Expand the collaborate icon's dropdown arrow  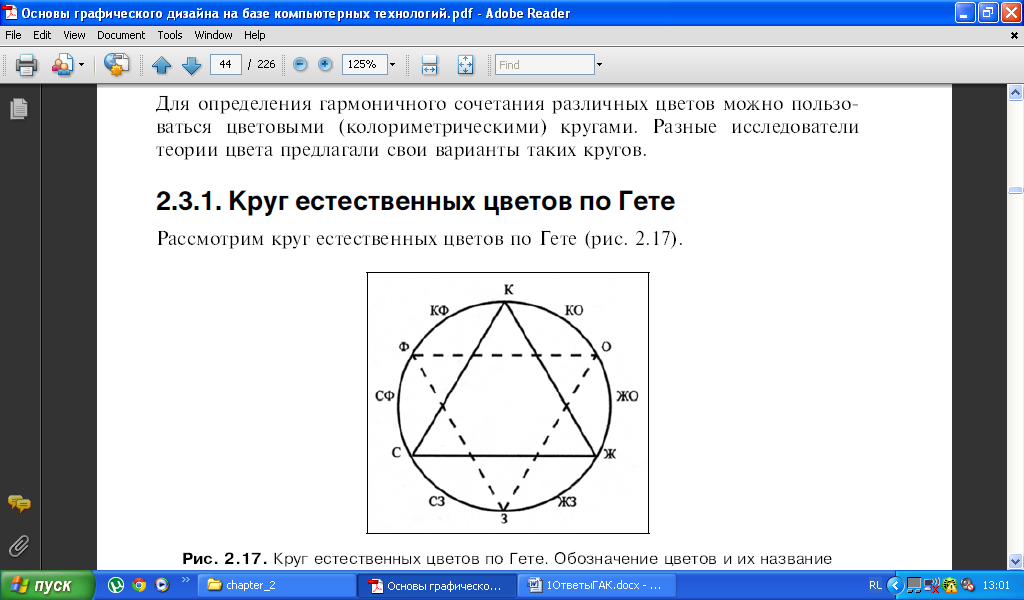(82, 65)
